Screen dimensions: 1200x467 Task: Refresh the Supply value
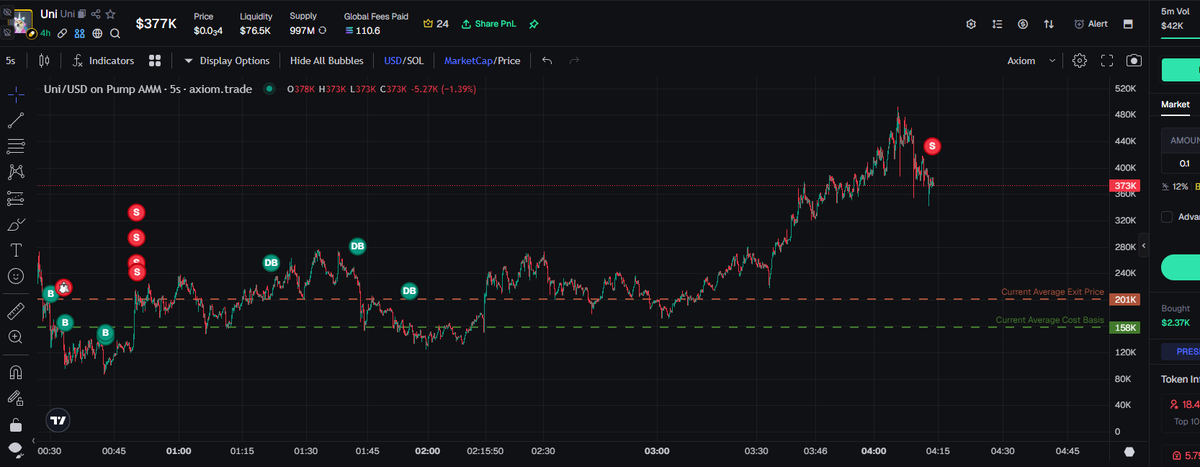pyautogui.click(x=322, y=30)
